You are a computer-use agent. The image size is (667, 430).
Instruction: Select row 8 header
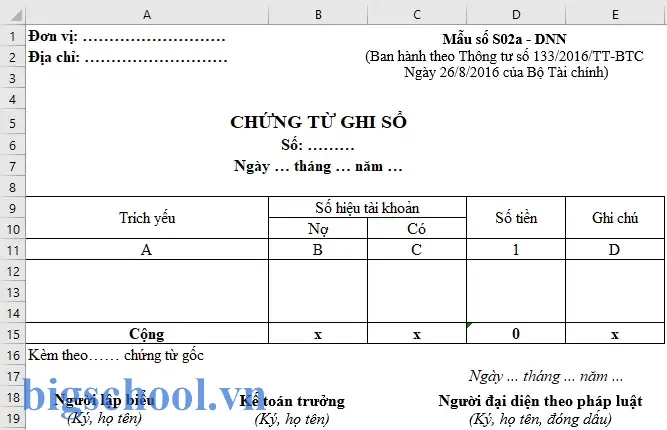[x=13, y=188]
